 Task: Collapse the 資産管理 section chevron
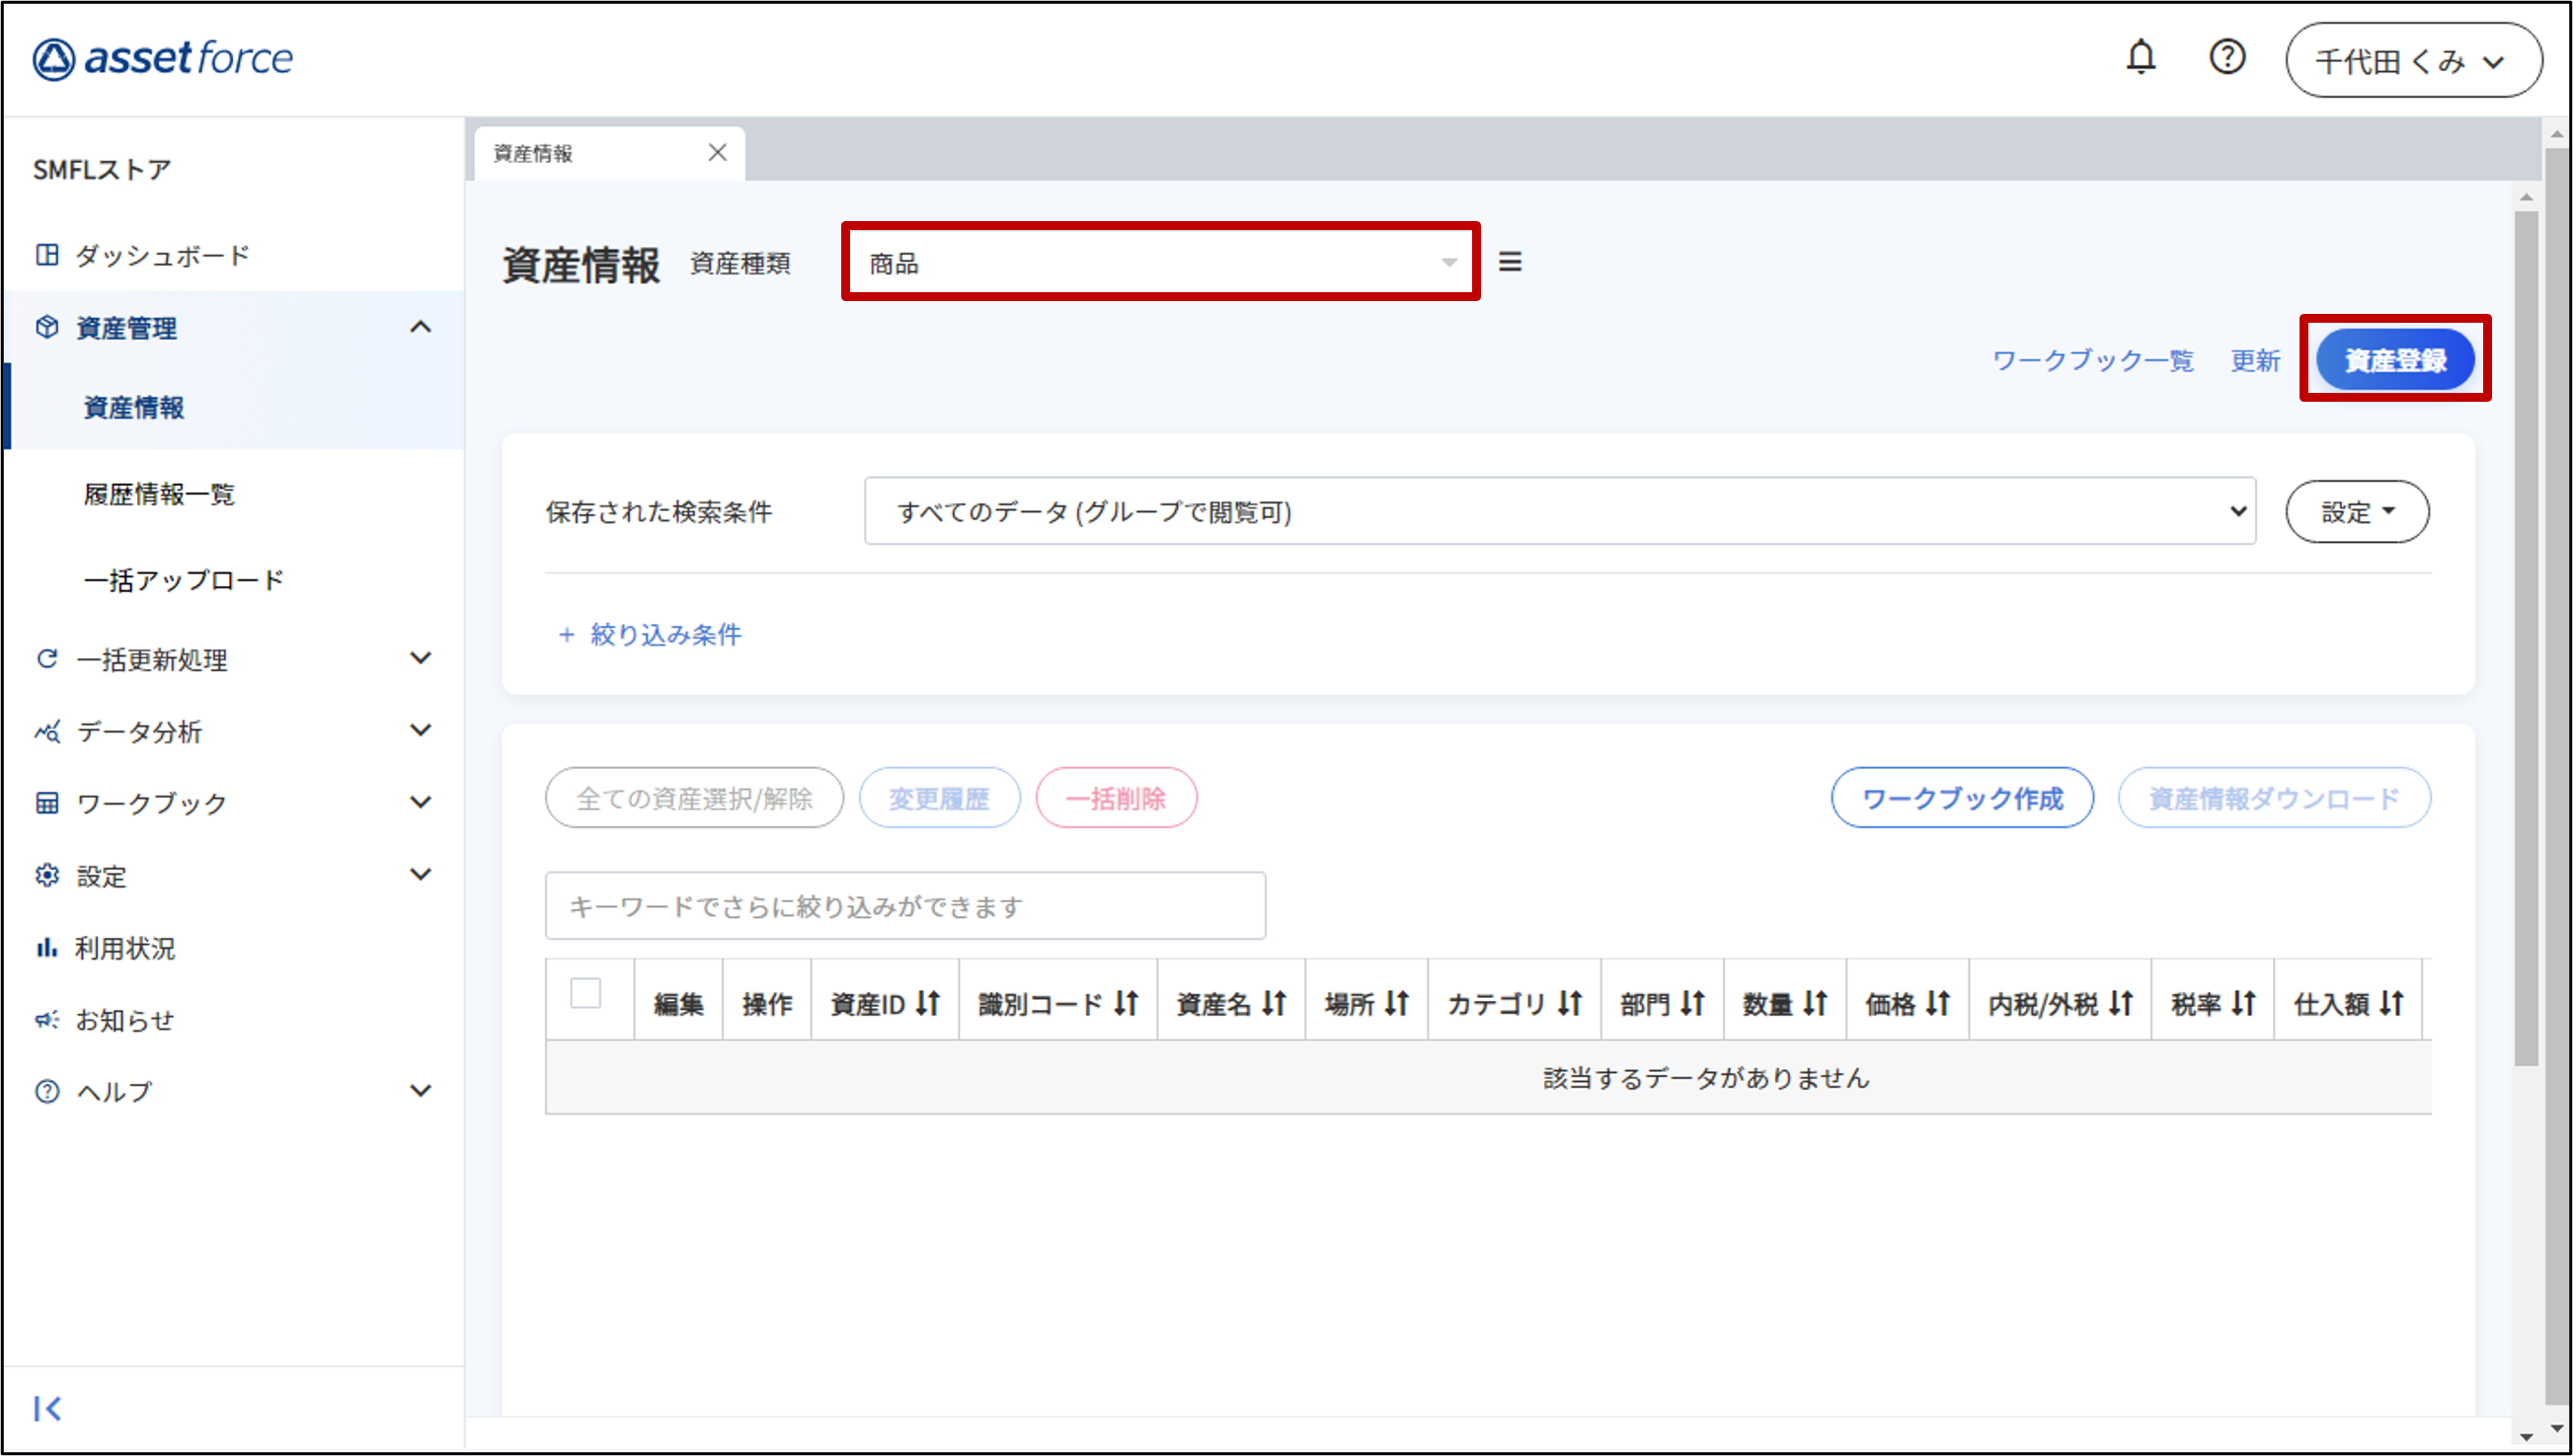click(421, 327)
